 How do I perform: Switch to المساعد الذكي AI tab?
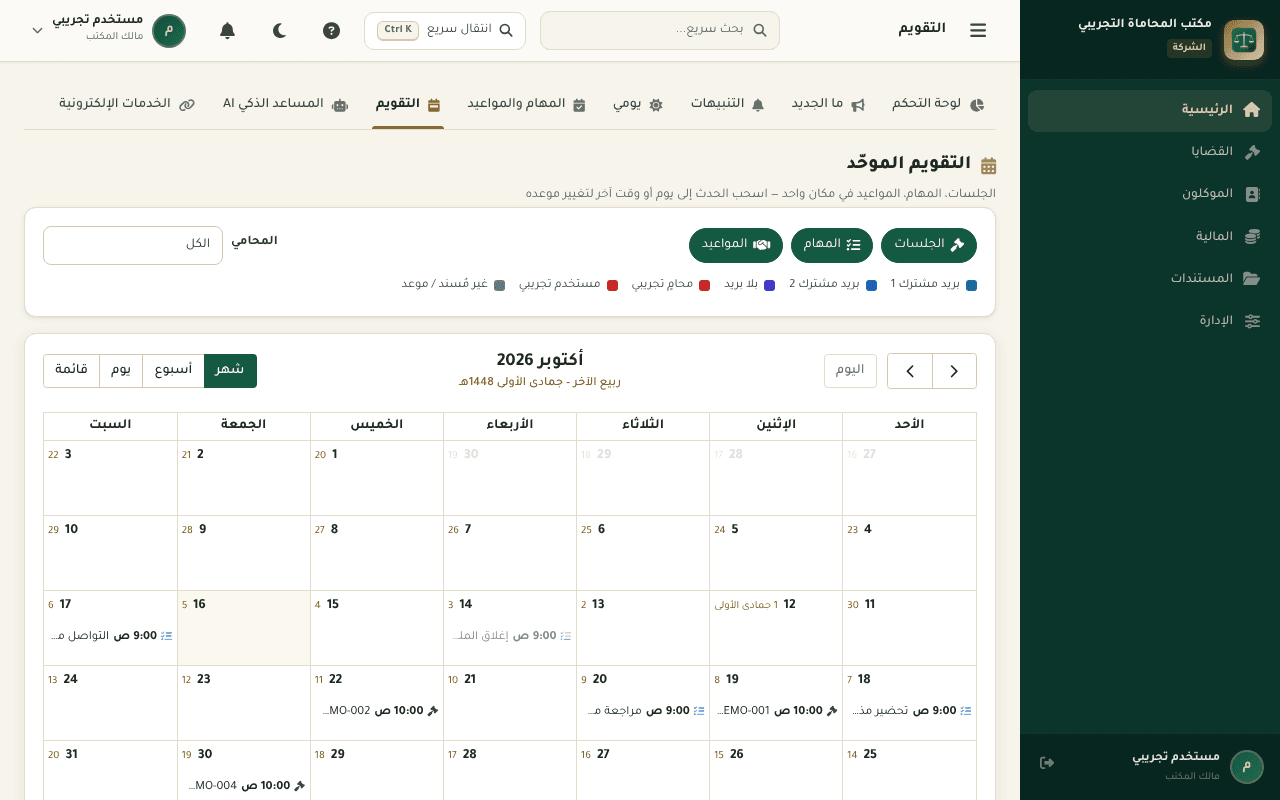coord(285,104)
